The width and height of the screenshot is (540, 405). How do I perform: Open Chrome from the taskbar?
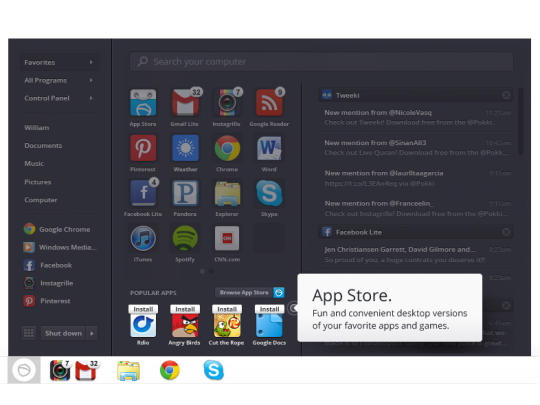pyautogui.click(x=170, y=370)
